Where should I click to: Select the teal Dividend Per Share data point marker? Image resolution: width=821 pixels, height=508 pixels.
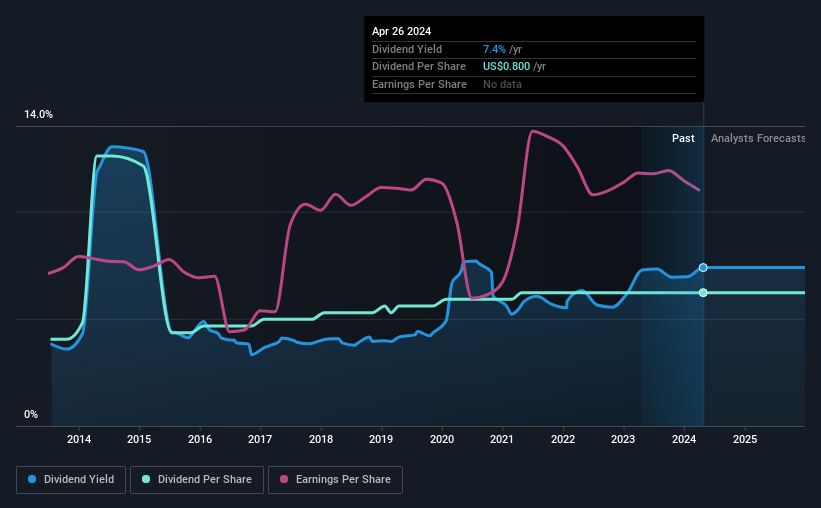[x=703, y=293]
